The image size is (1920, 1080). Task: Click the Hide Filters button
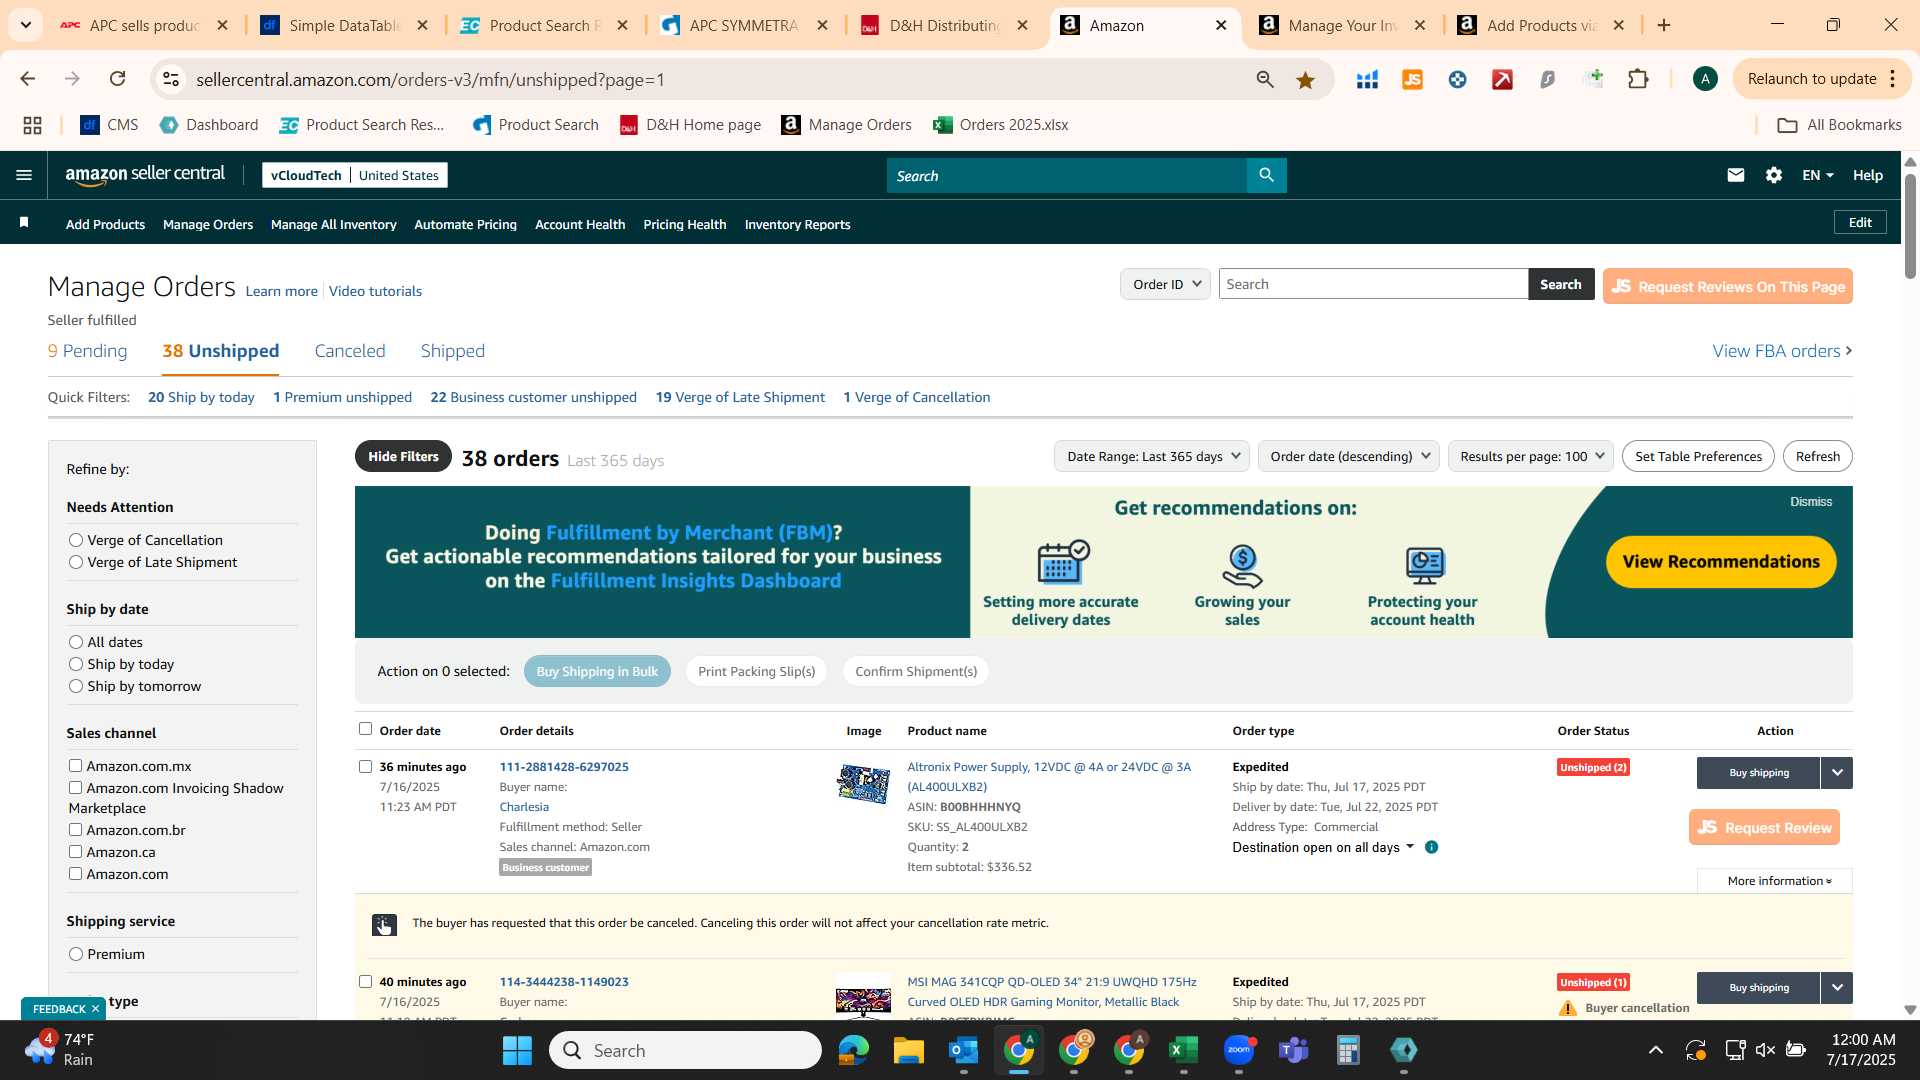pyautogui.click(x=403, y=457)
